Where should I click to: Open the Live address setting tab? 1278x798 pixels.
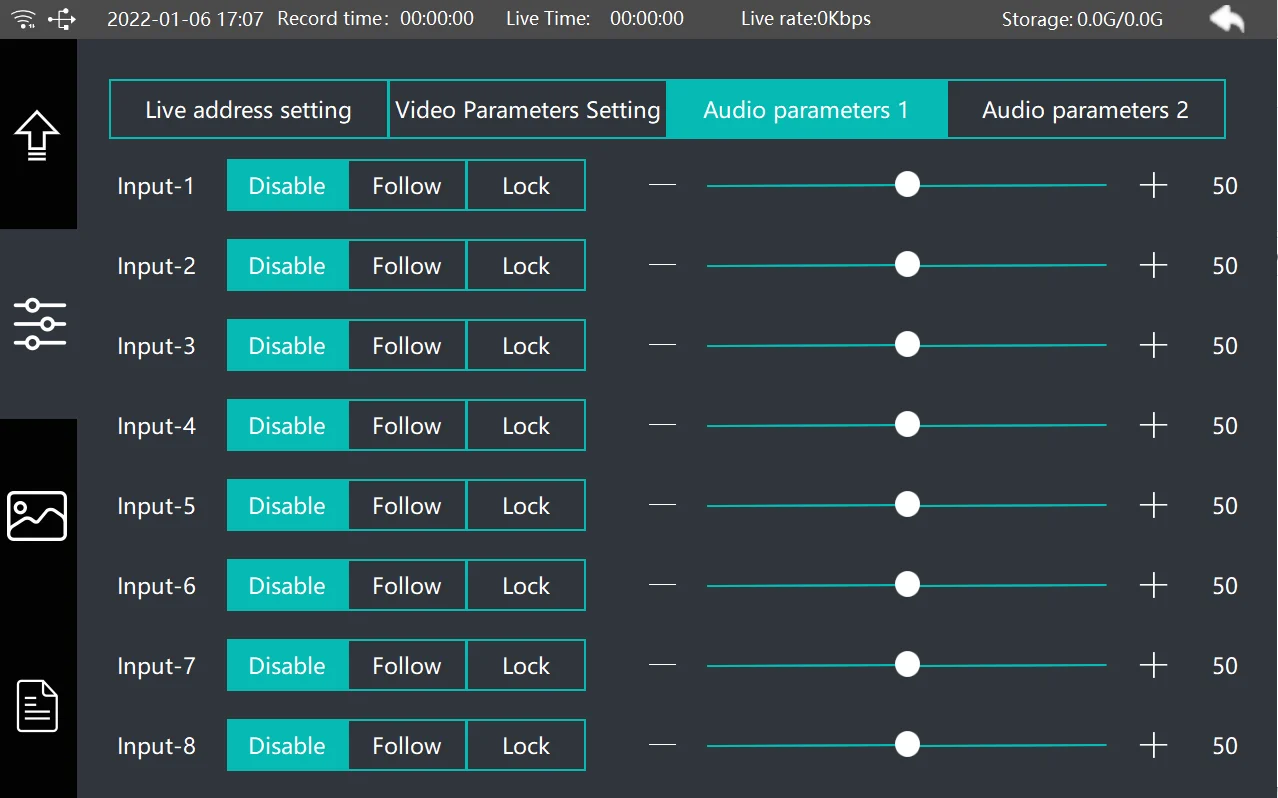tap(248, 109)
